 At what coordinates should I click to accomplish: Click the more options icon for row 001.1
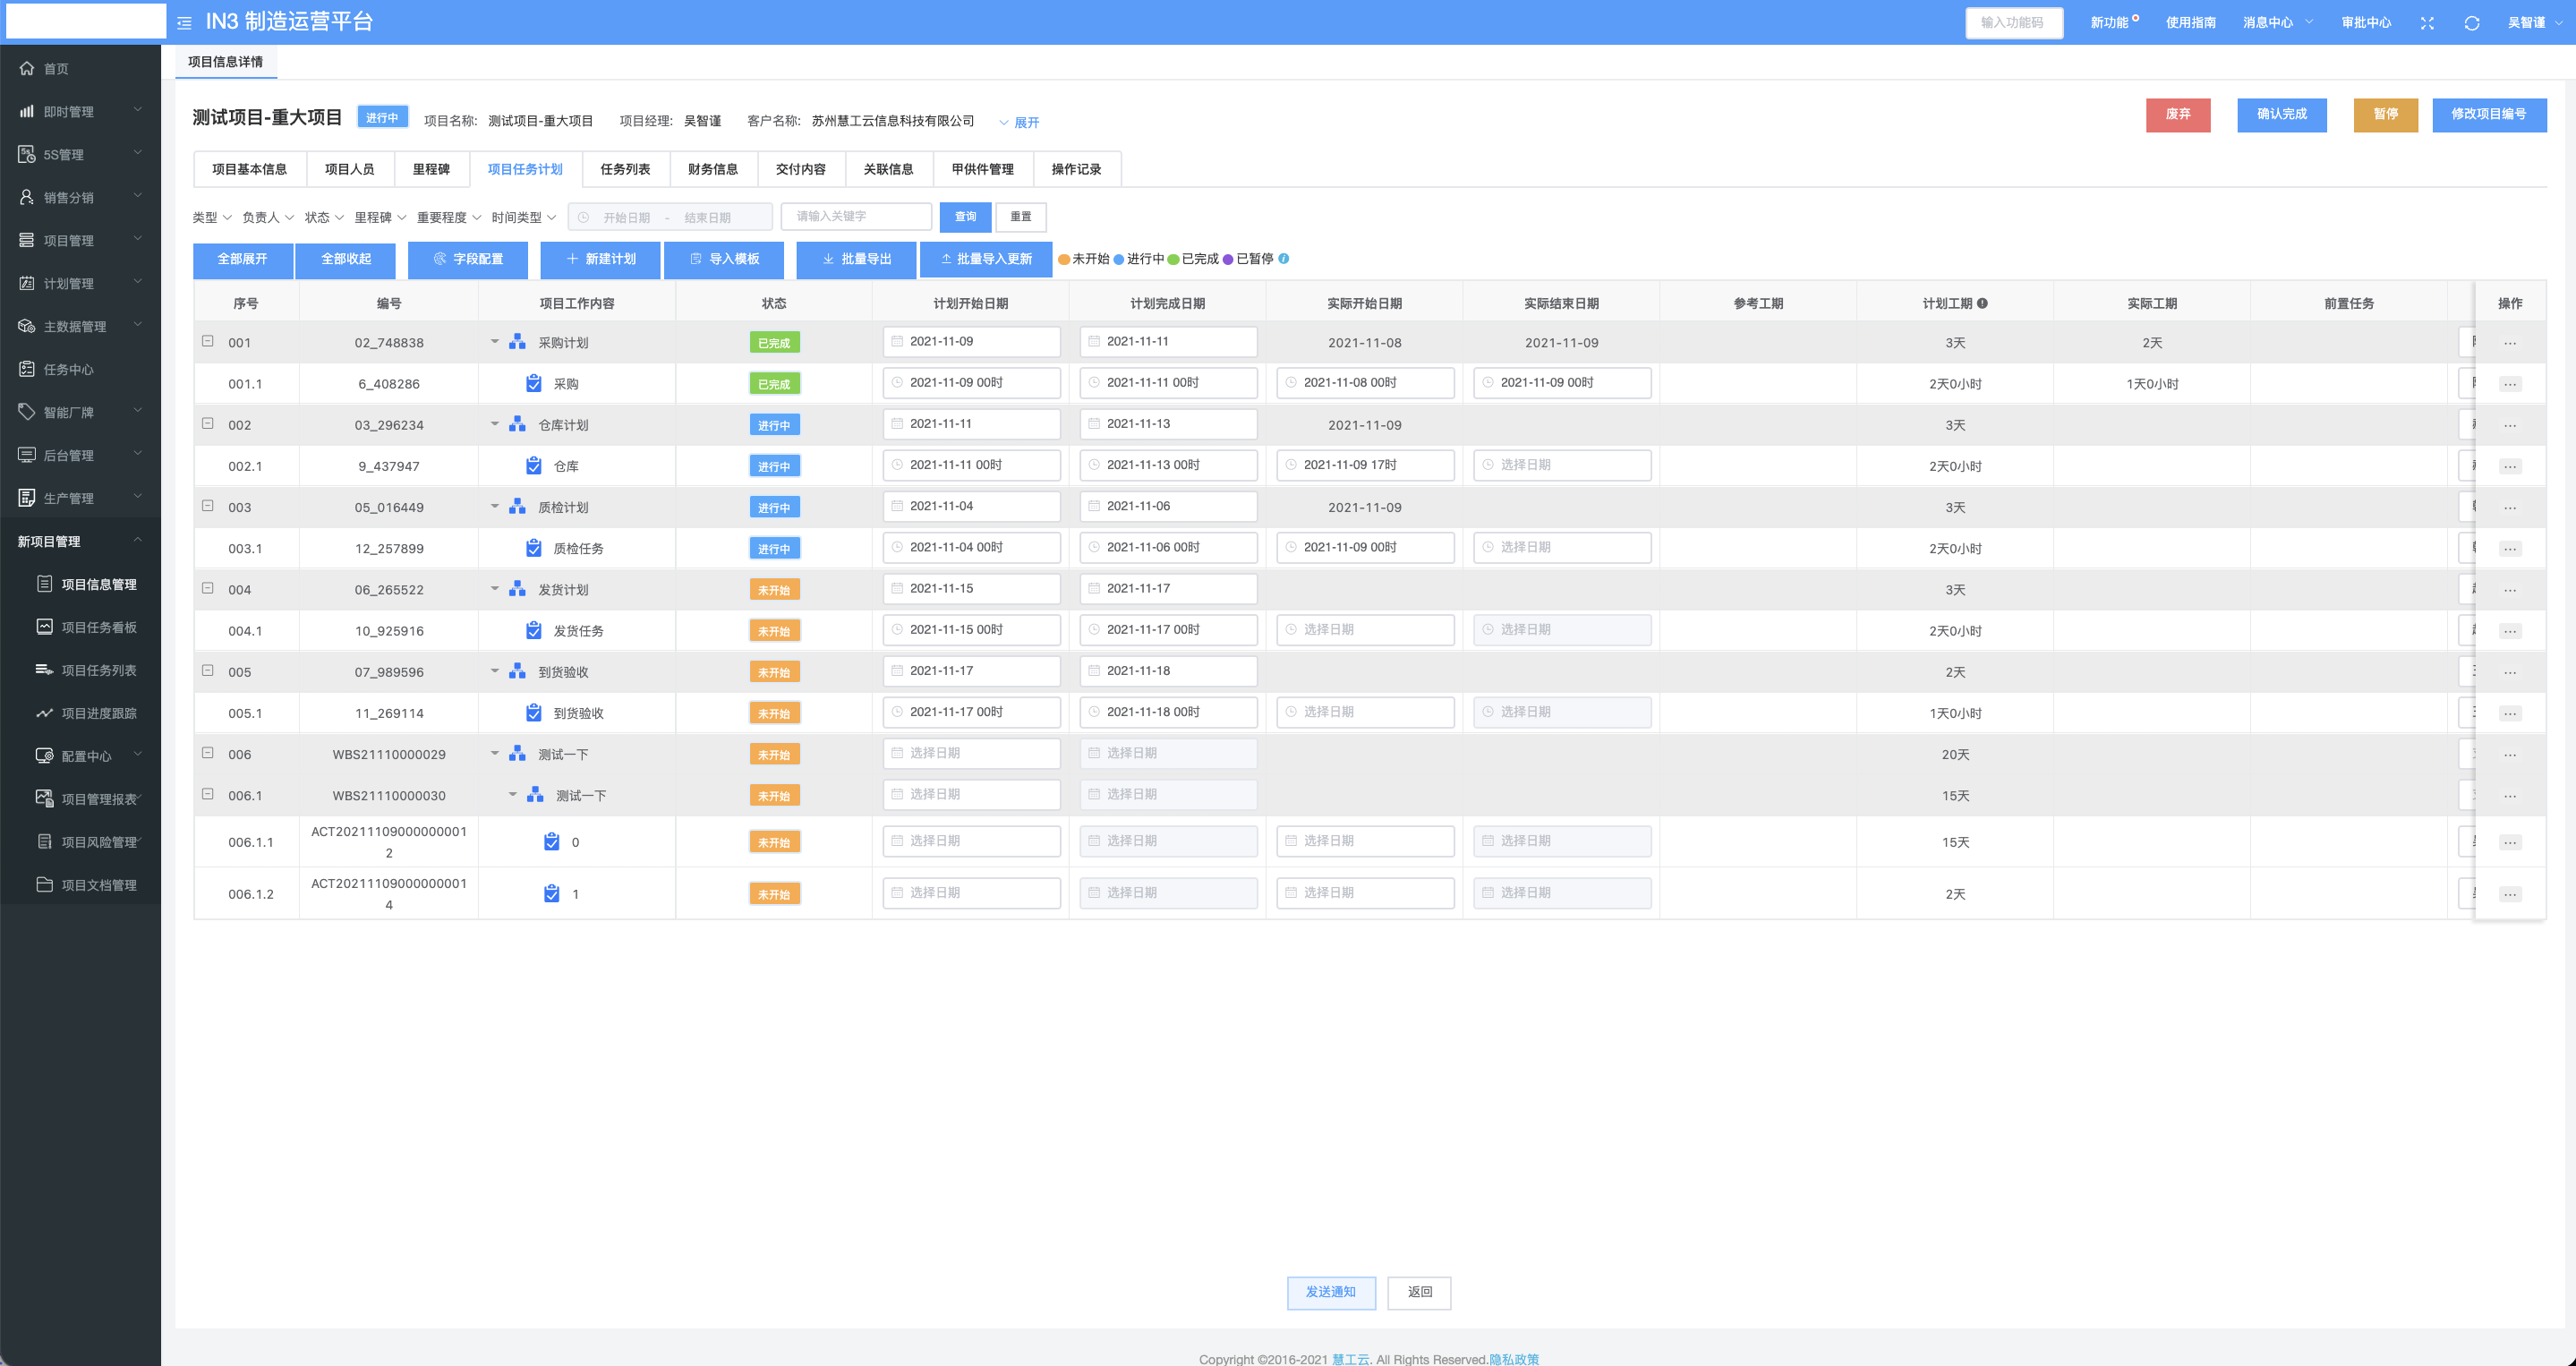click(x=2510, y=384)
